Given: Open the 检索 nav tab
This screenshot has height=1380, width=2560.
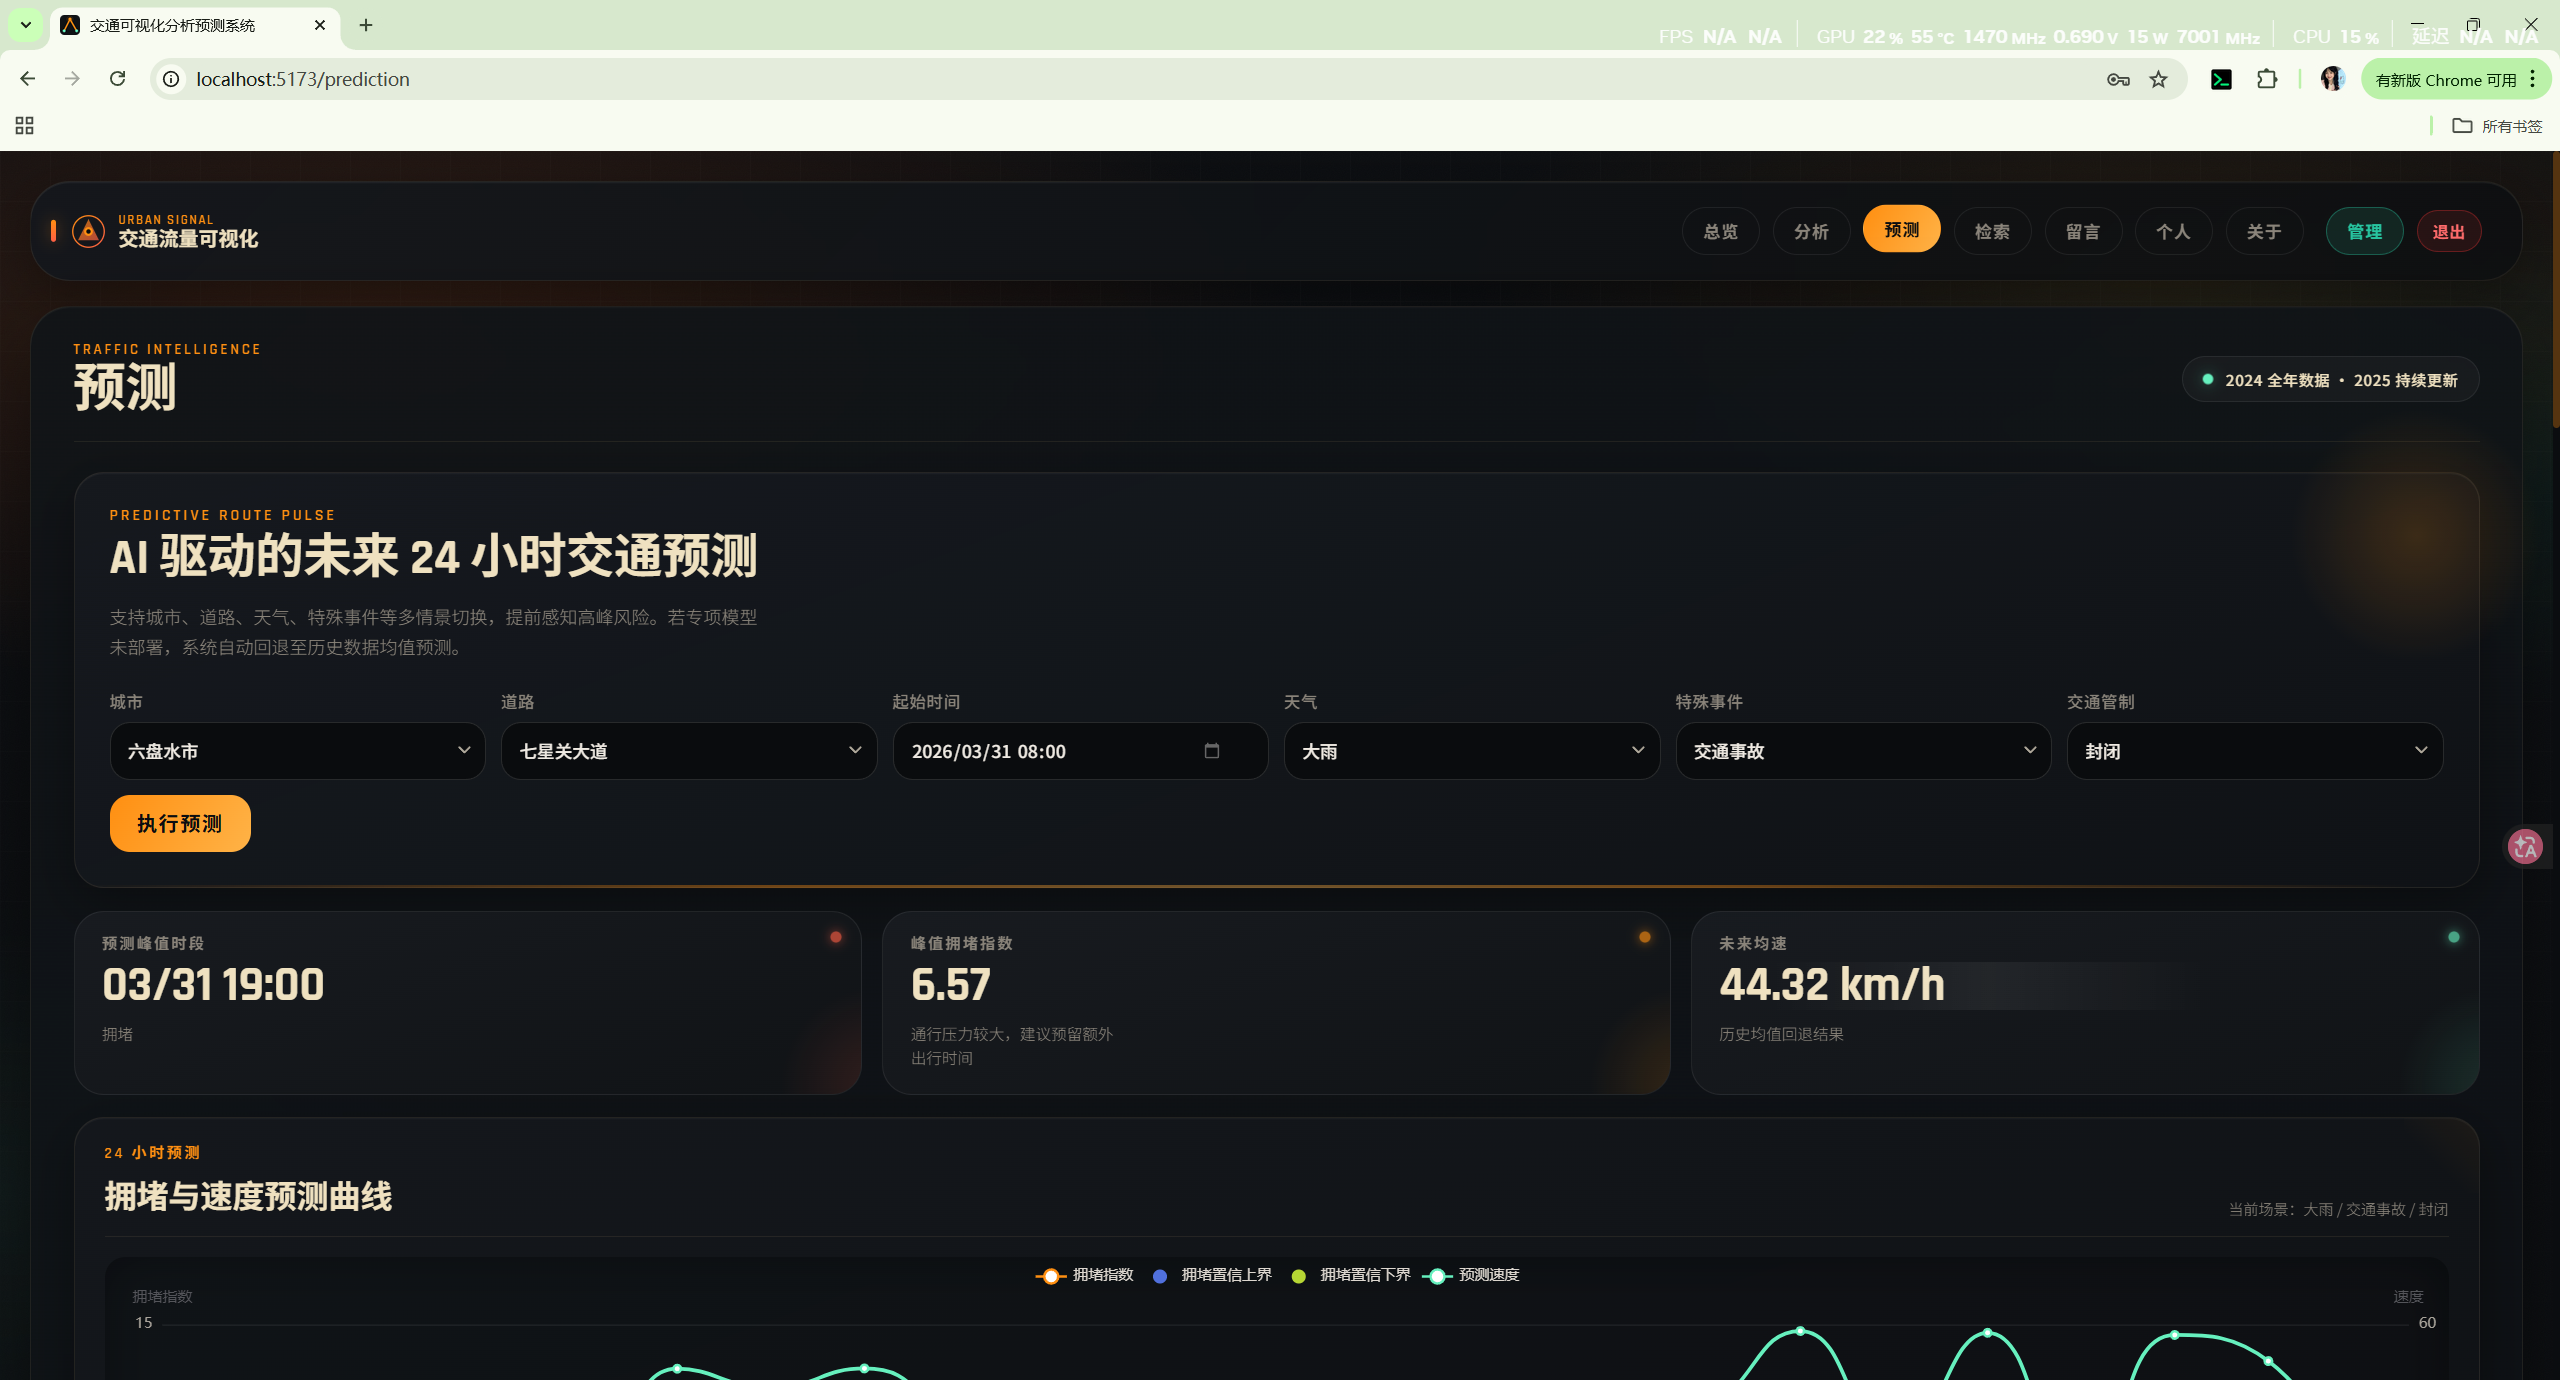Looking at the screenshot, I should click(1992, 232).
